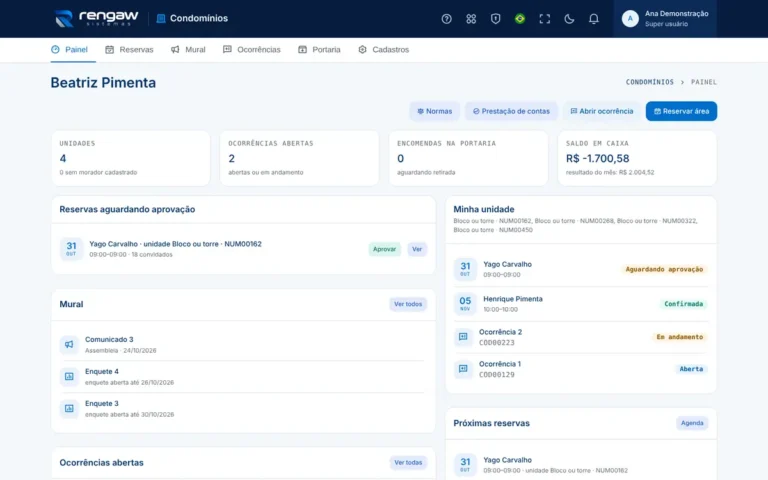This screenshot has width=768, height=480.
Task: Click Ver on Yago Carvalho reservation
Action: click(417, 249)
